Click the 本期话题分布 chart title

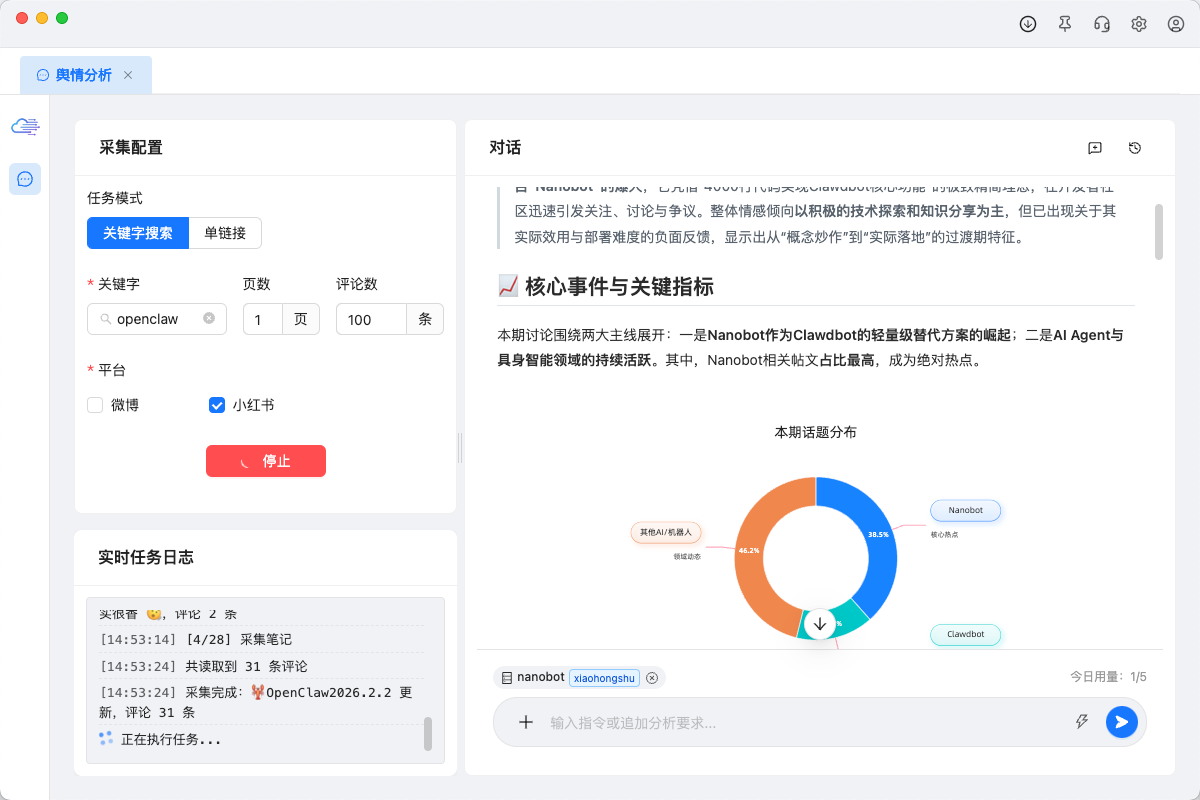coord(815,432)
